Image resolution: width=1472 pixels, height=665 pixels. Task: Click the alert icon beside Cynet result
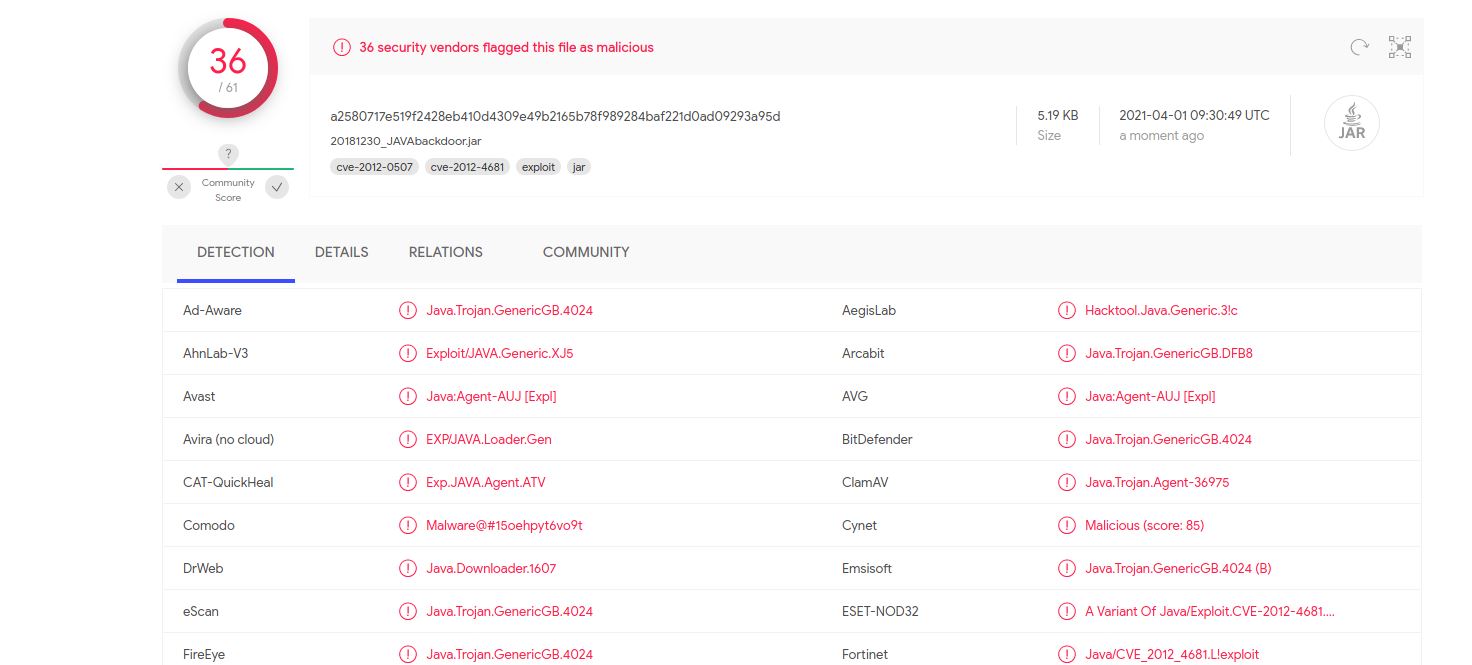point(1067,525)
